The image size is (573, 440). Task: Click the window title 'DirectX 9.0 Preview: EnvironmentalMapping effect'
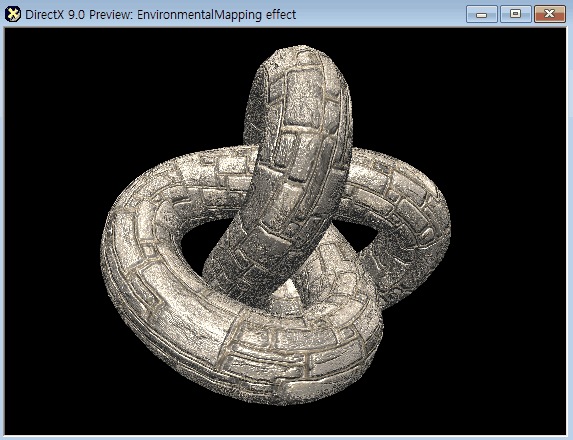[x=160, y=15]
